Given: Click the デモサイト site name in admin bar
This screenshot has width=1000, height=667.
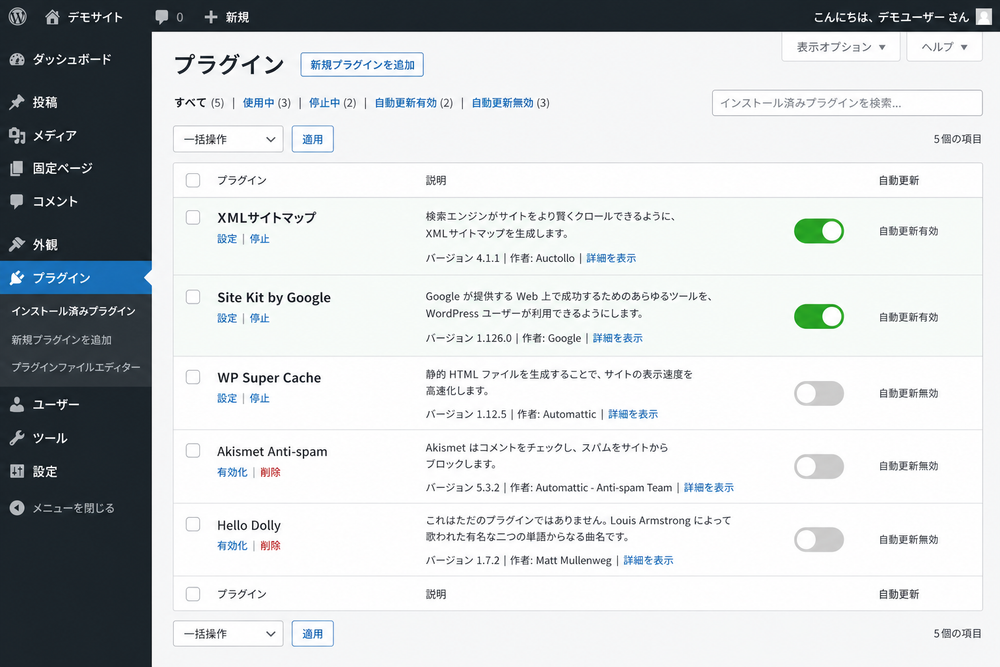Looking at the screenshot, I should tap(95, 17).
